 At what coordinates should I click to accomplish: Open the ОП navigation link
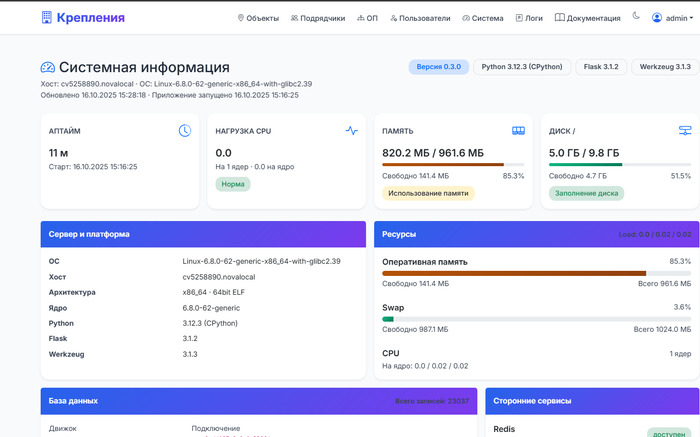[368, 18]
